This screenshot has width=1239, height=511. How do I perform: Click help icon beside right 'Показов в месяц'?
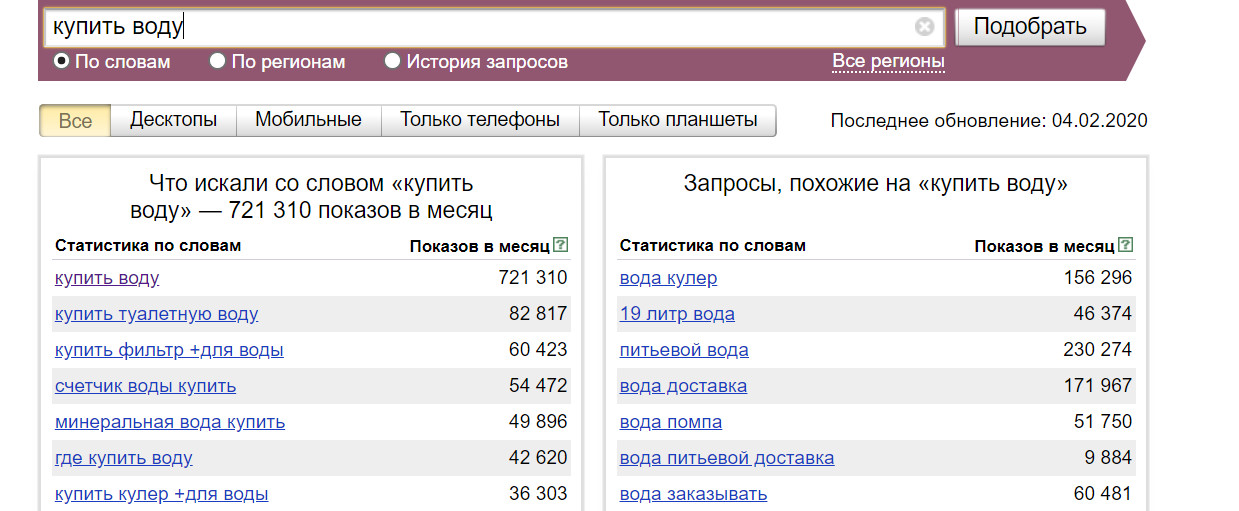1126,245
